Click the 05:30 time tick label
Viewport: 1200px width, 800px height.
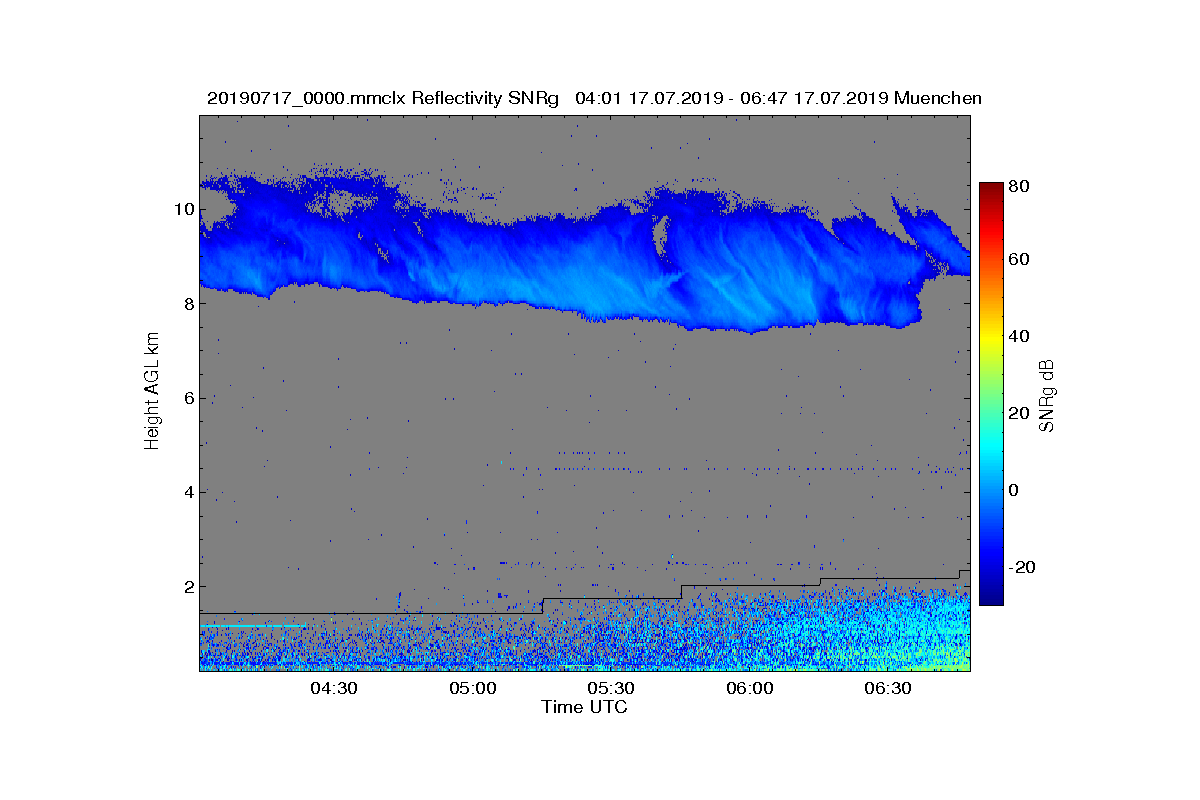(611, 688)
